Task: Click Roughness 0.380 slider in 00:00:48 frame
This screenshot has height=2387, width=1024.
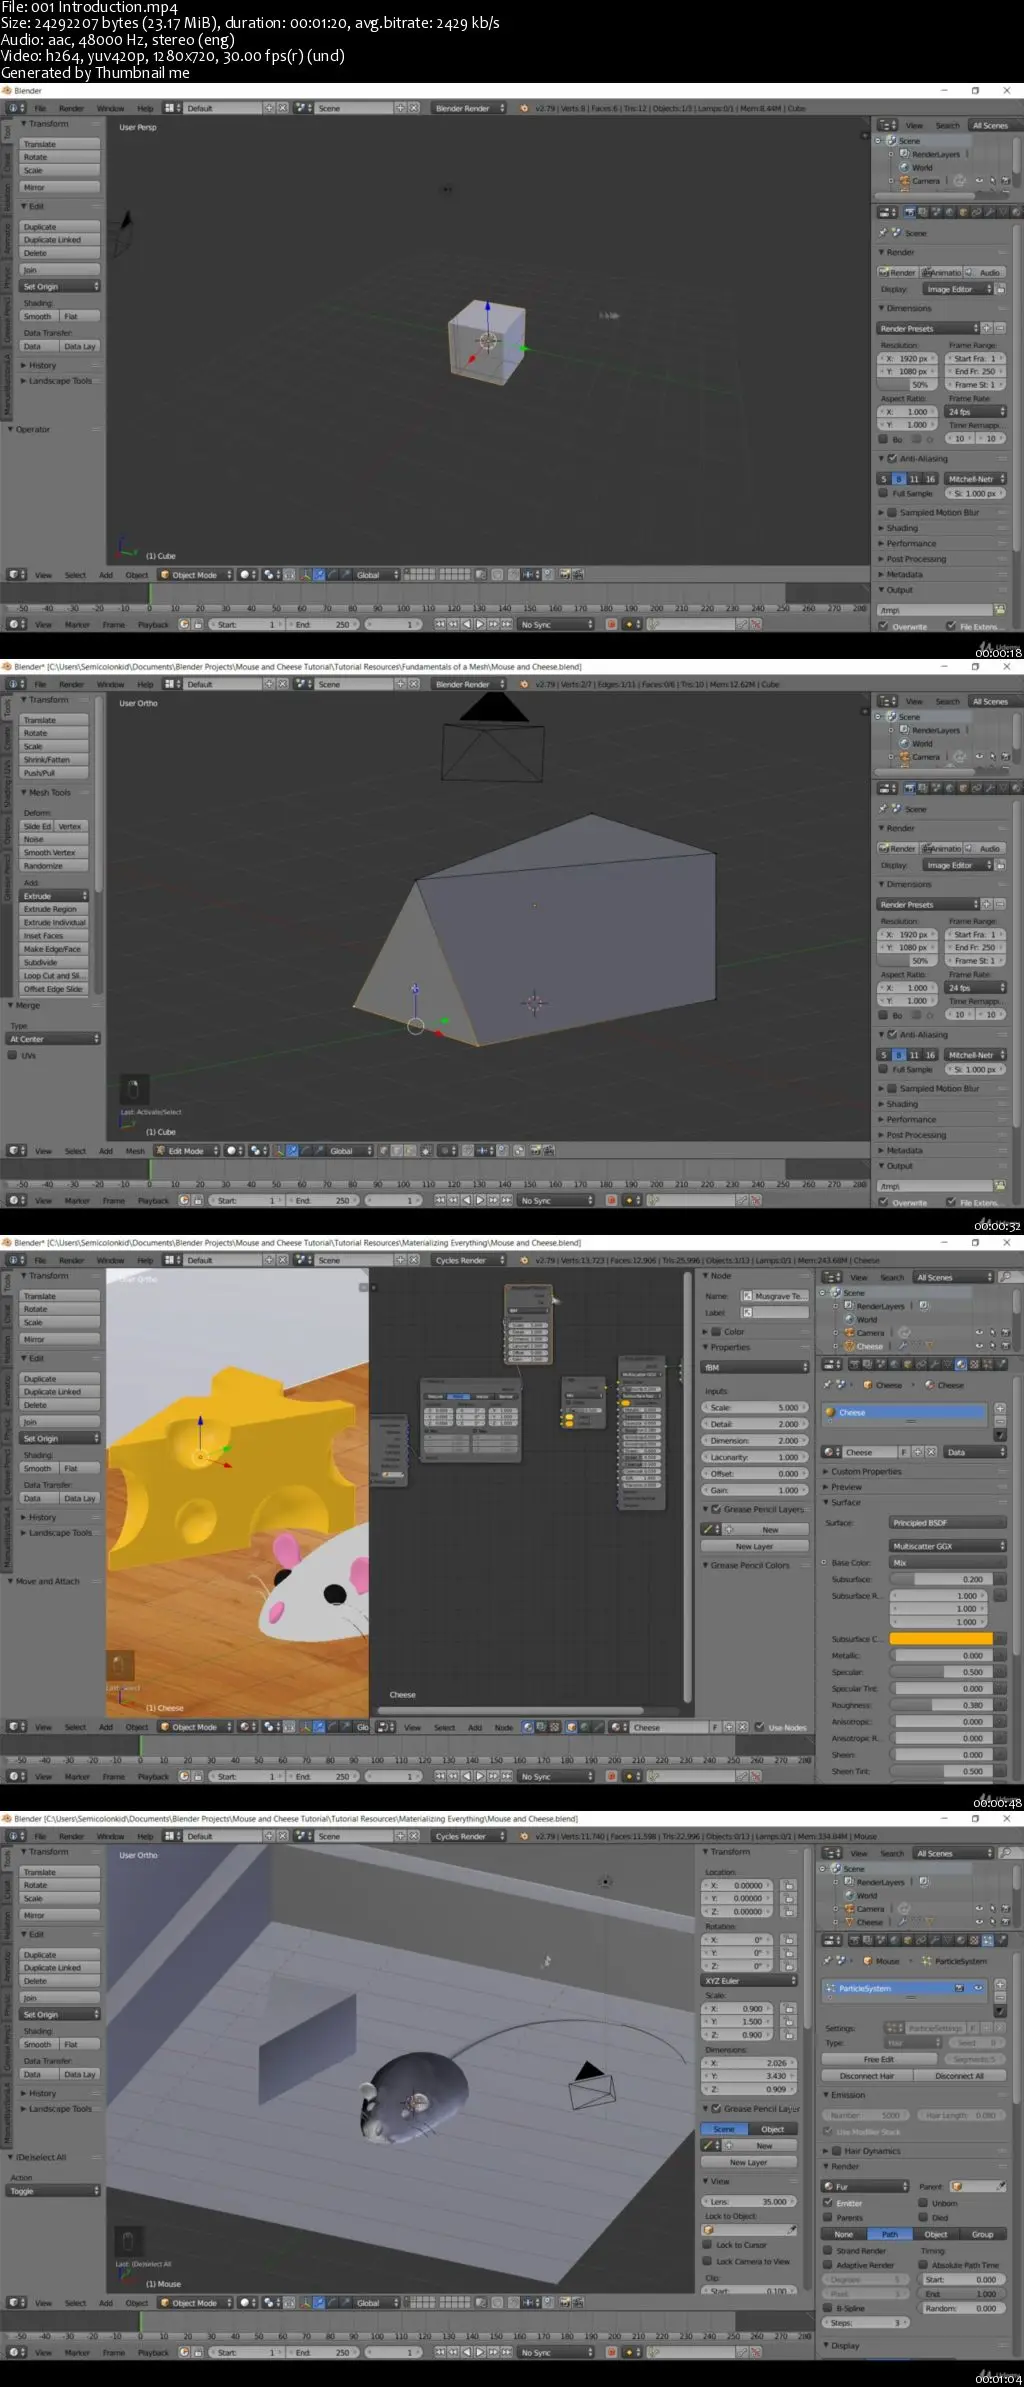Action: 941,1705
